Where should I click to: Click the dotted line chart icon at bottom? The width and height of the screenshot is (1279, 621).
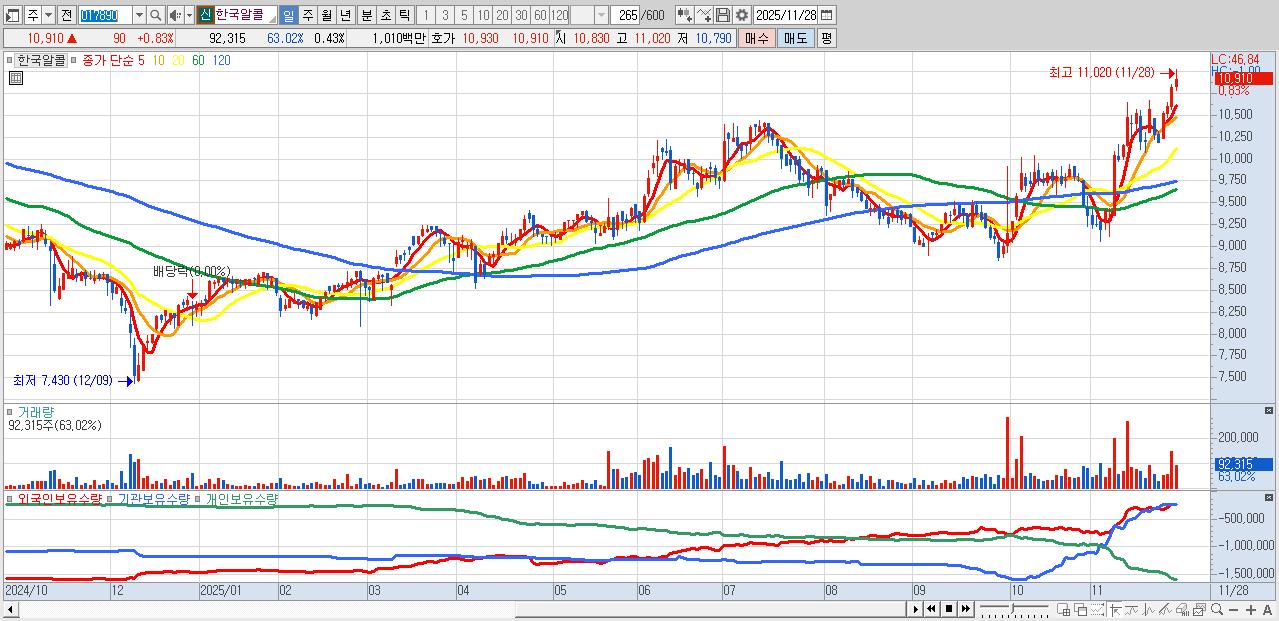point(1097,610)
